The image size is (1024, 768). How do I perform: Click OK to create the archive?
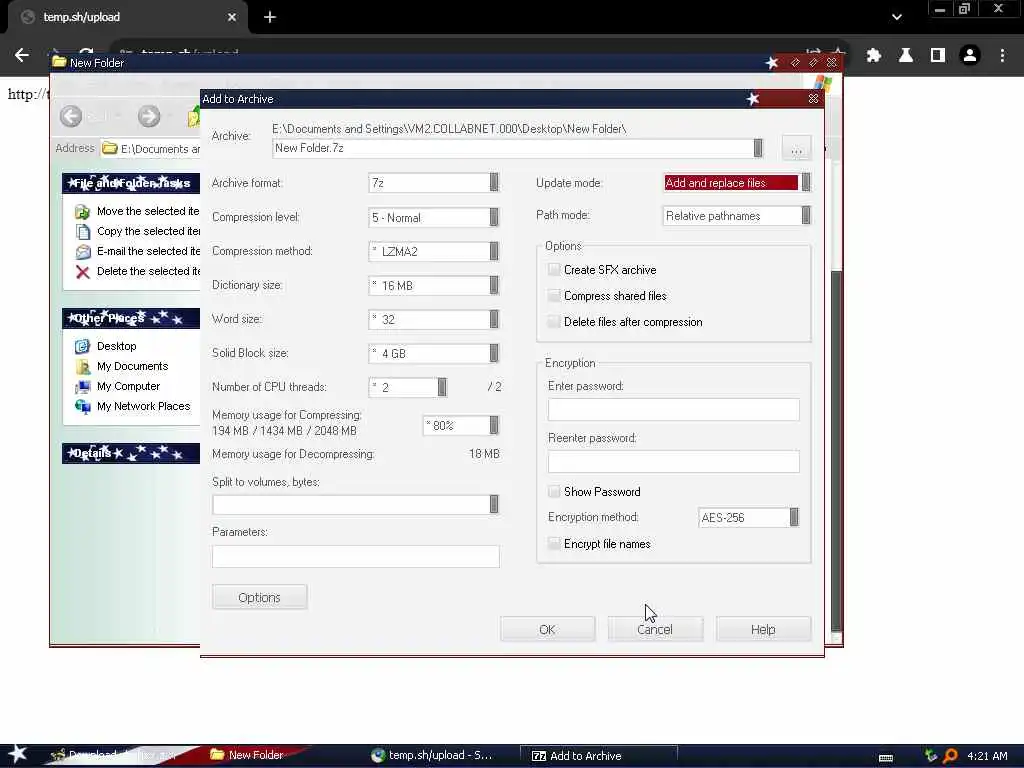tap(547, 629)
